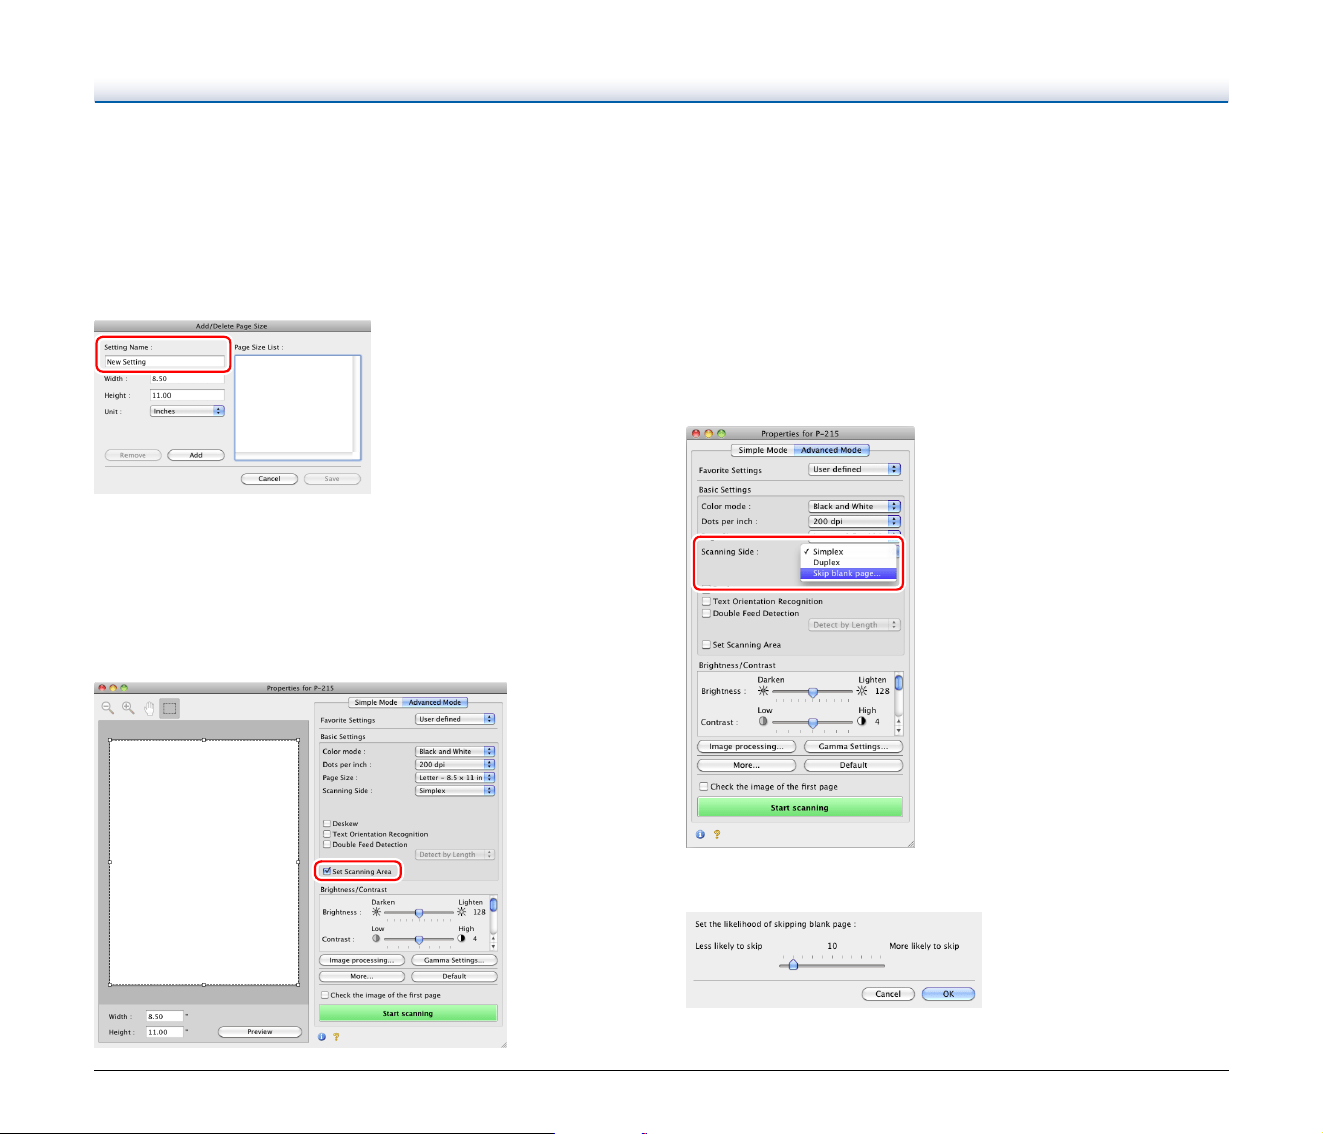Screen dimensions: 1323x1134
Task: Click Cancel in skip blank page dialog
Action: 888,994
